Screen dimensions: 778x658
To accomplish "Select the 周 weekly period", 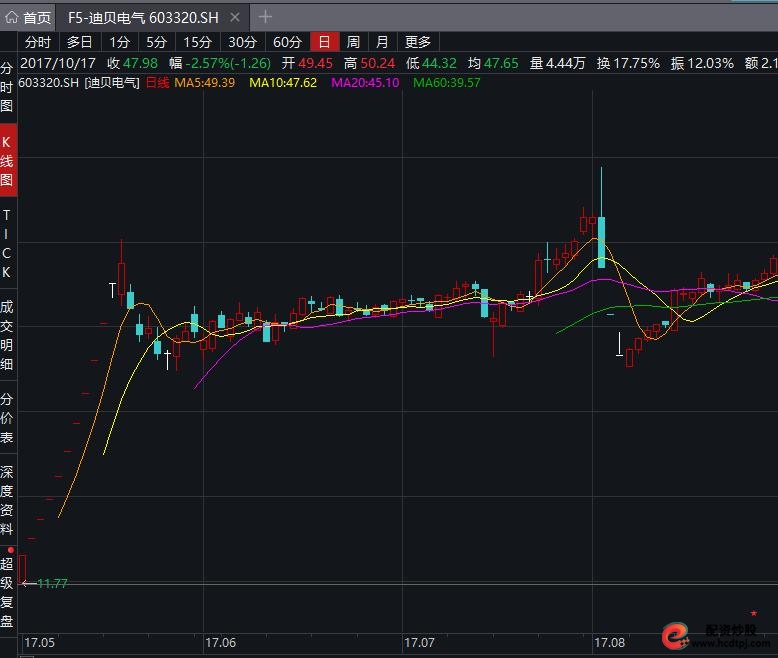I will point(353,42).
